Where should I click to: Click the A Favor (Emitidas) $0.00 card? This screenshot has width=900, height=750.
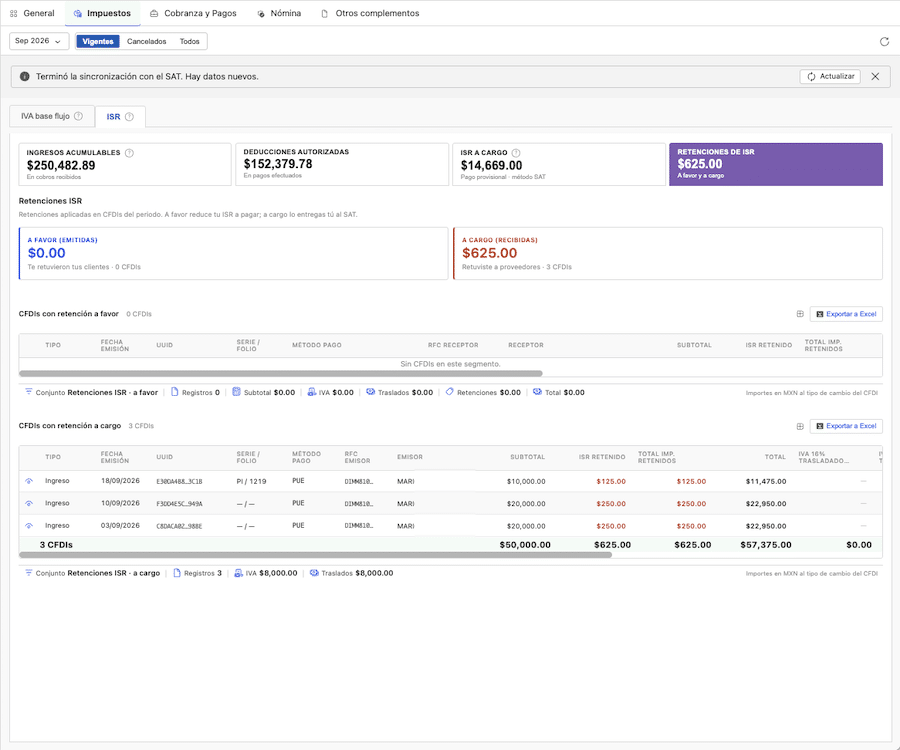[234, 254]
